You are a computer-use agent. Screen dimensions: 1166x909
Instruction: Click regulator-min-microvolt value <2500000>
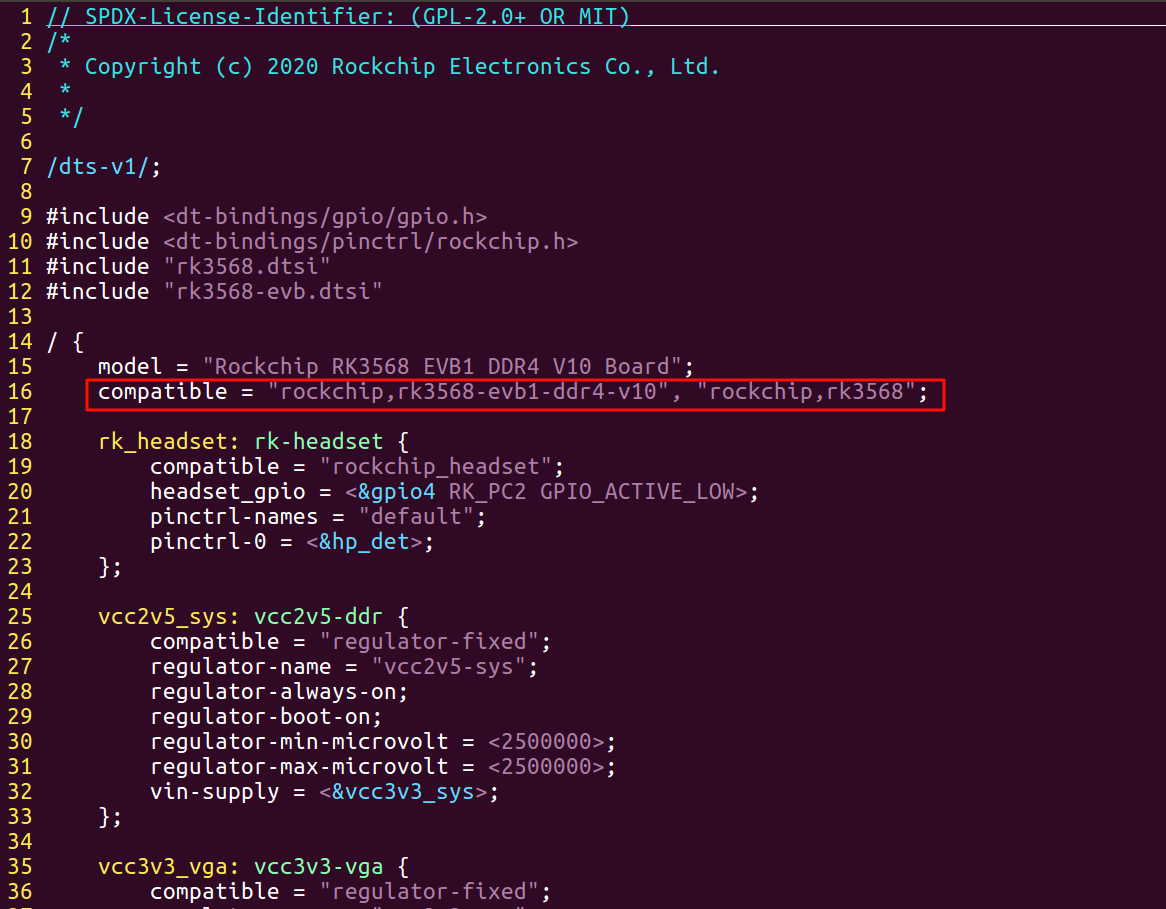[x=546, y=742]
